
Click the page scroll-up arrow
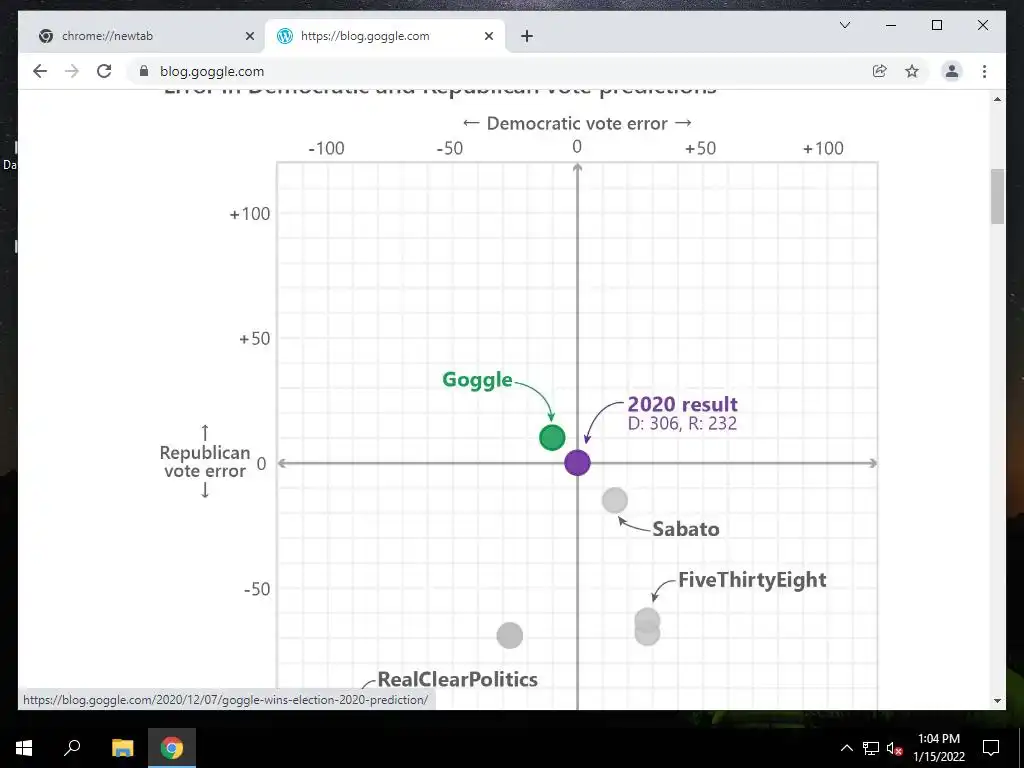[997, 99]
